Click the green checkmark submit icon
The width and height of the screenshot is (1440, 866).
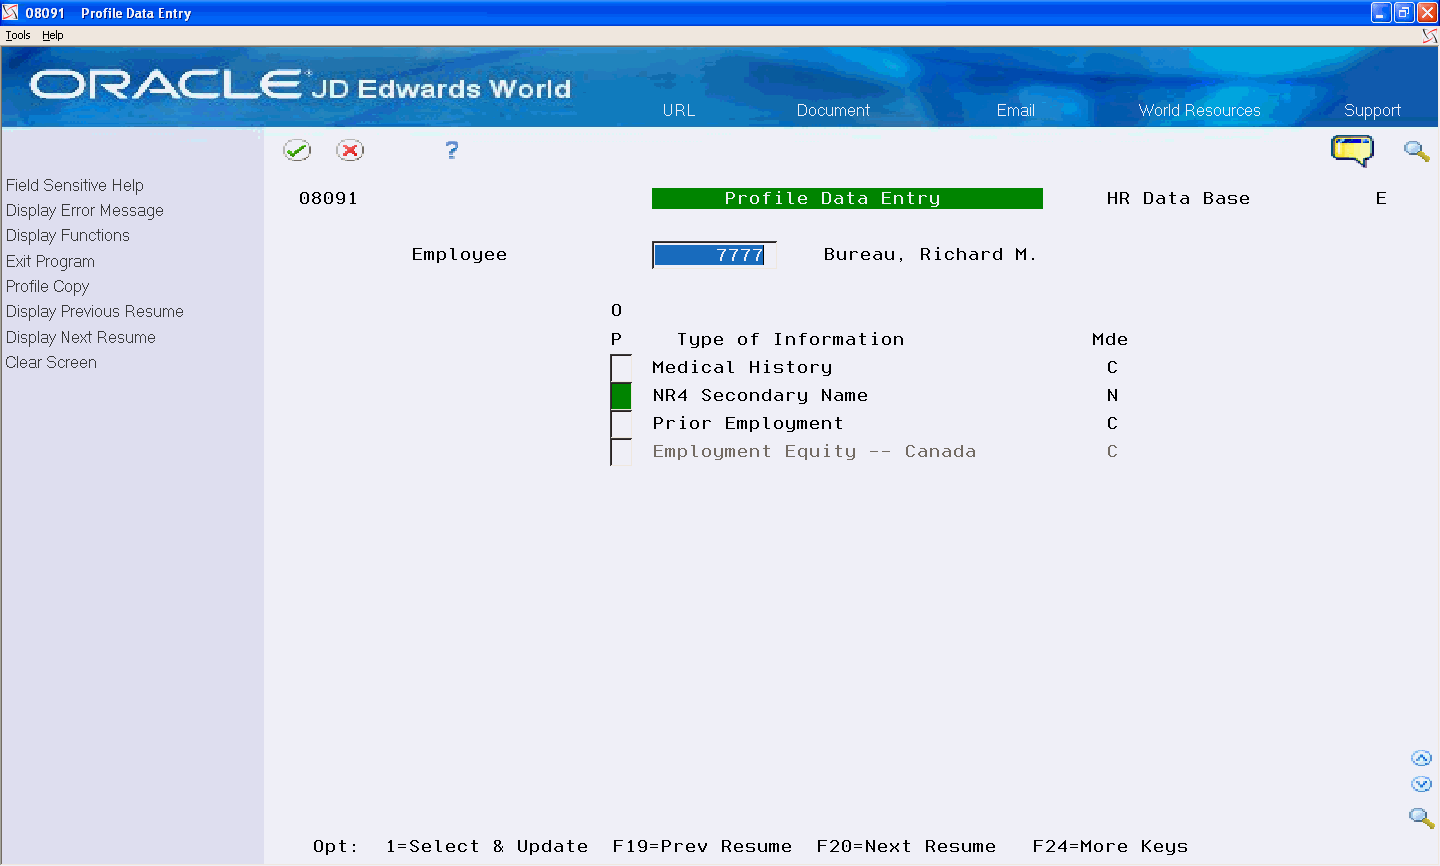tap(297, 150)
